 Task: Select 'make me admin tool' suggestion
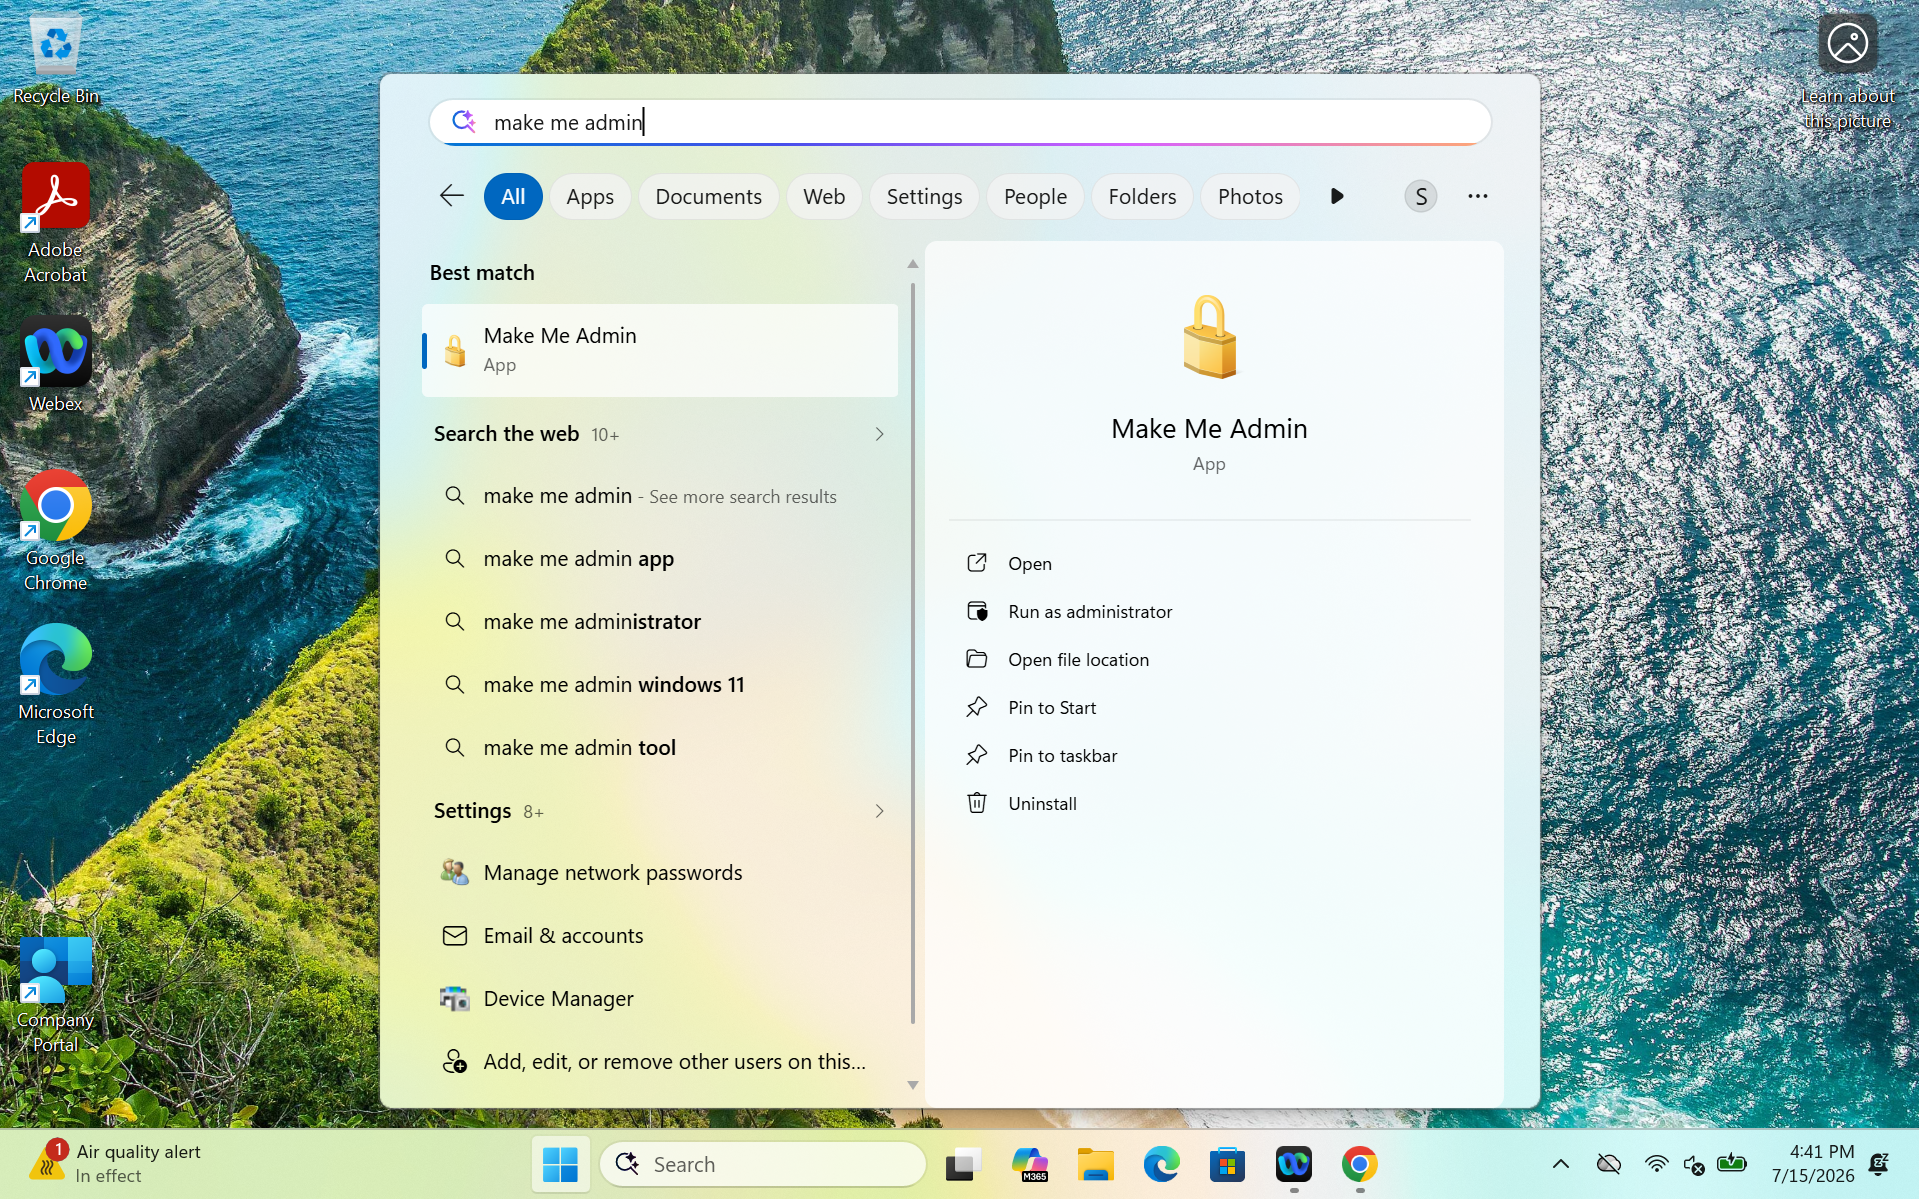(660, 748)
